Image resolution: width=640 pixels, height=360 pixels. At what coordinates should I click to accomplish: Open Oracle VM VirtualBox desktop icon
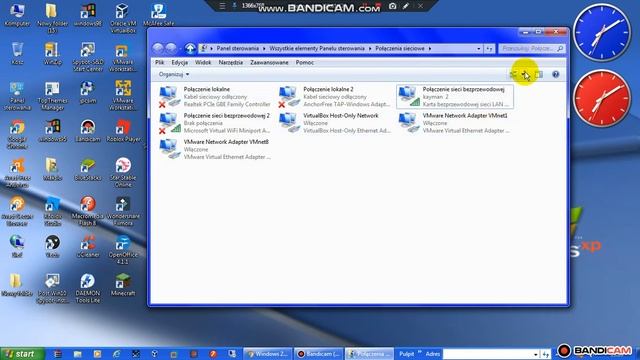(123, 18)
